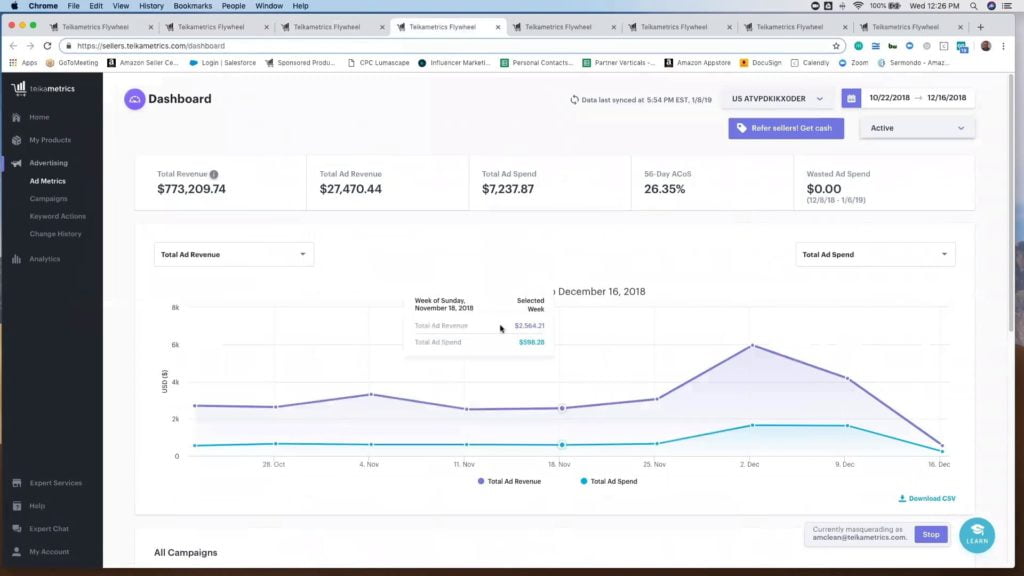Download CSV of chart data
This screenshot has height=576, width=1024.
(927, 499)
